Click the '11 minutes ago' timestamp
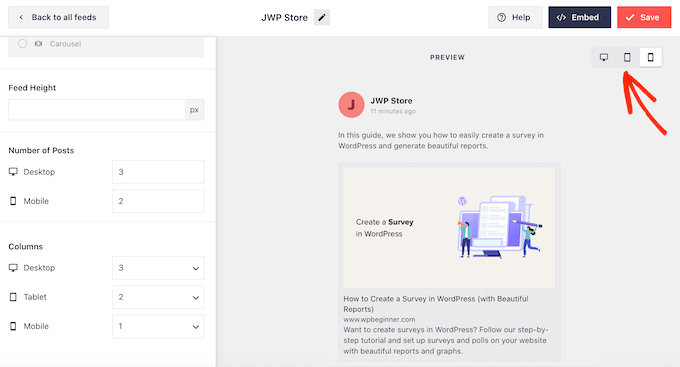This screenshot has width=680, height=367. (393, 111)
